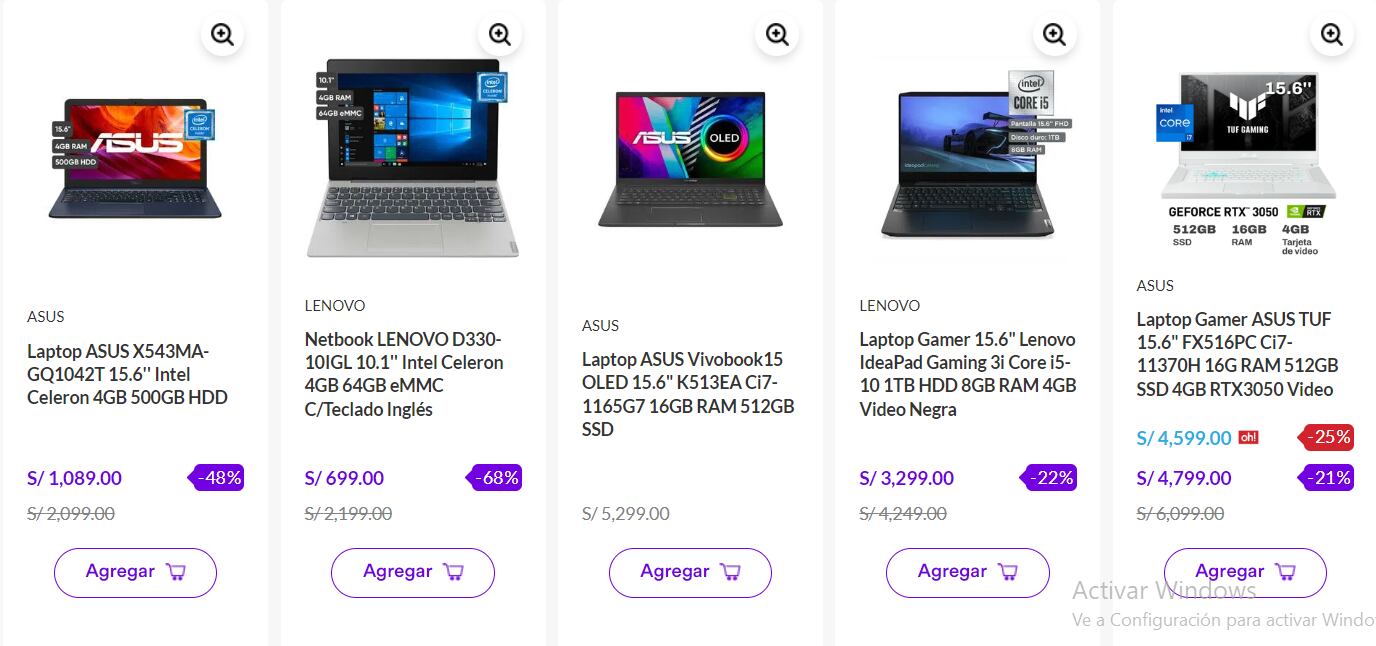Zoom the Lenovo IdeaPad Gaming 3i image
Image resolution: width=1376 pixels, height=646 pixels.
coord(1054,35)
